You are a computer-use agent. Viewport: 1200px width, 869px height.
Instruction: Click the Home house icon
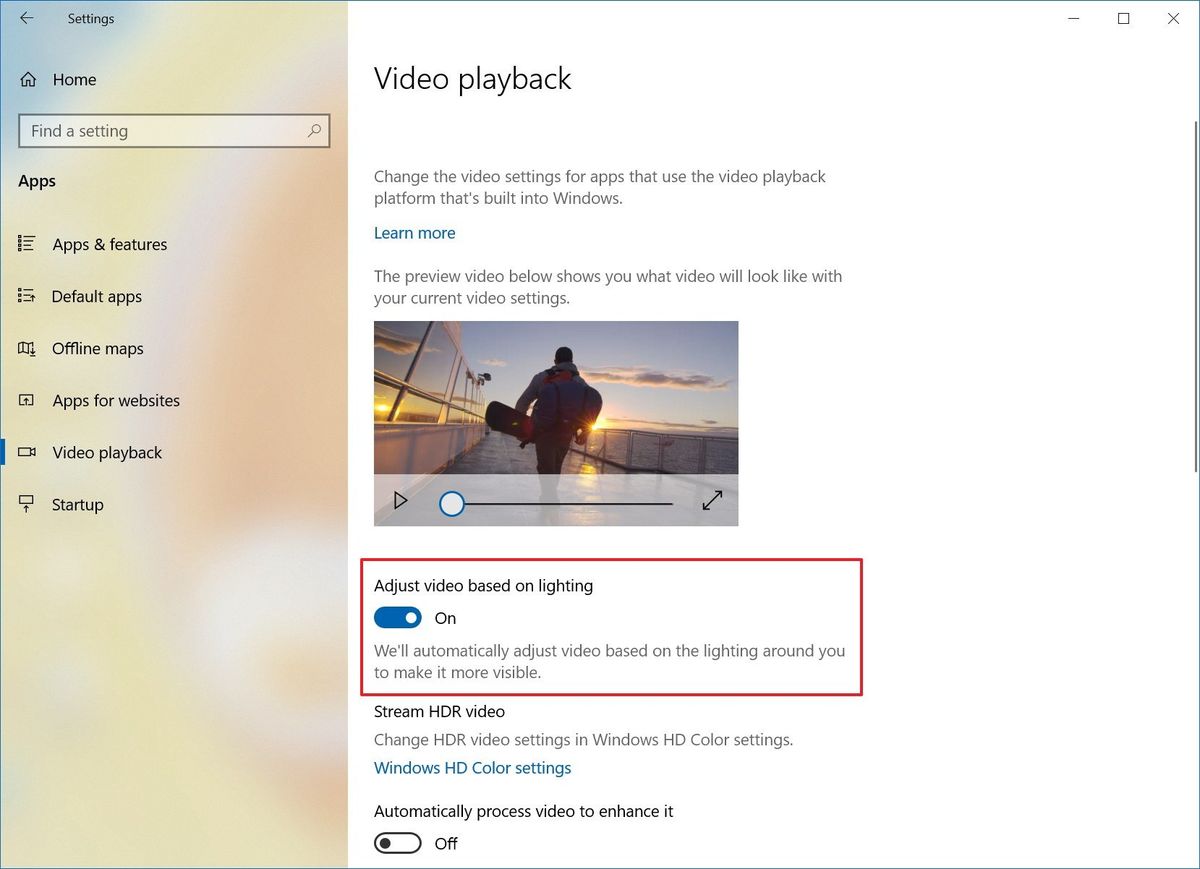[x=26, y=79]
